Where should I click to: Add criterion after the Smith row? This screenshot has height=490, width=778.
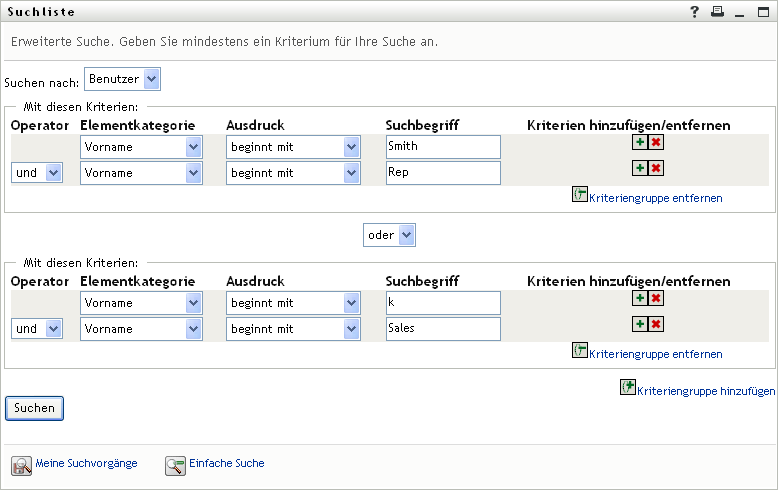click(640, 142)
